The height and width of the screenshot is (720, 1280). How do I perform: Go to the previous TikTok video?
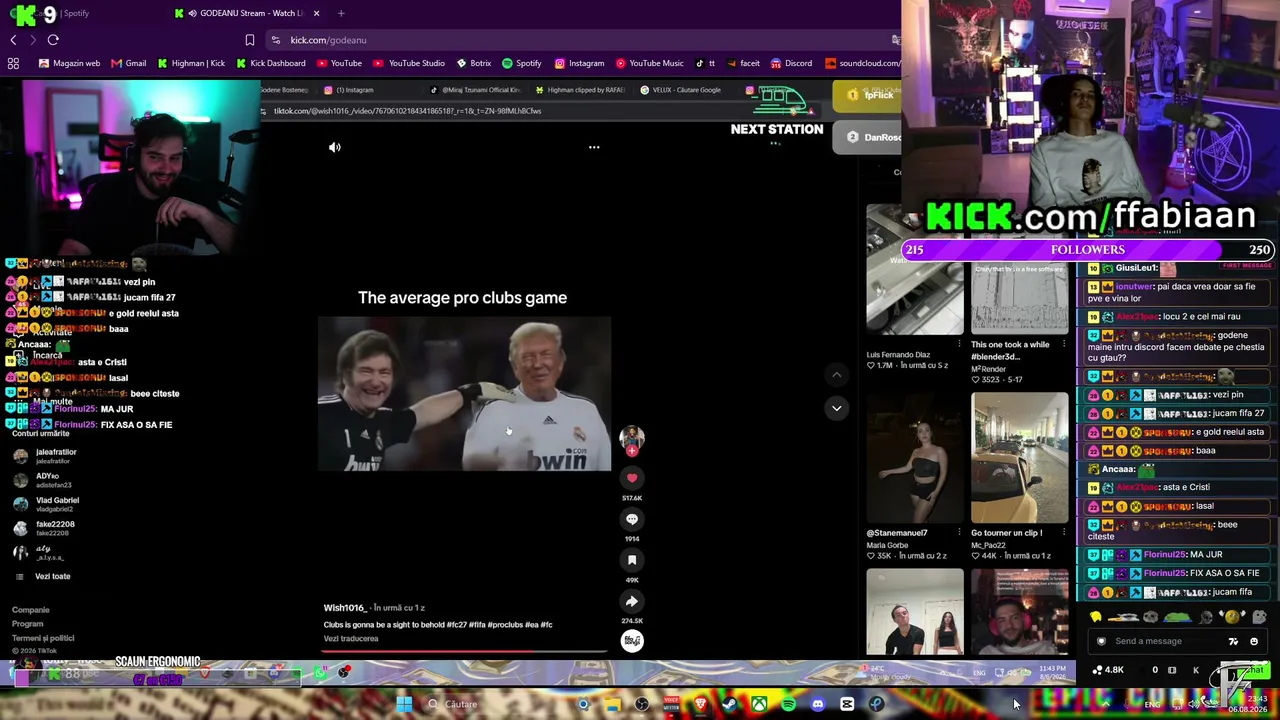coord(837,375)
